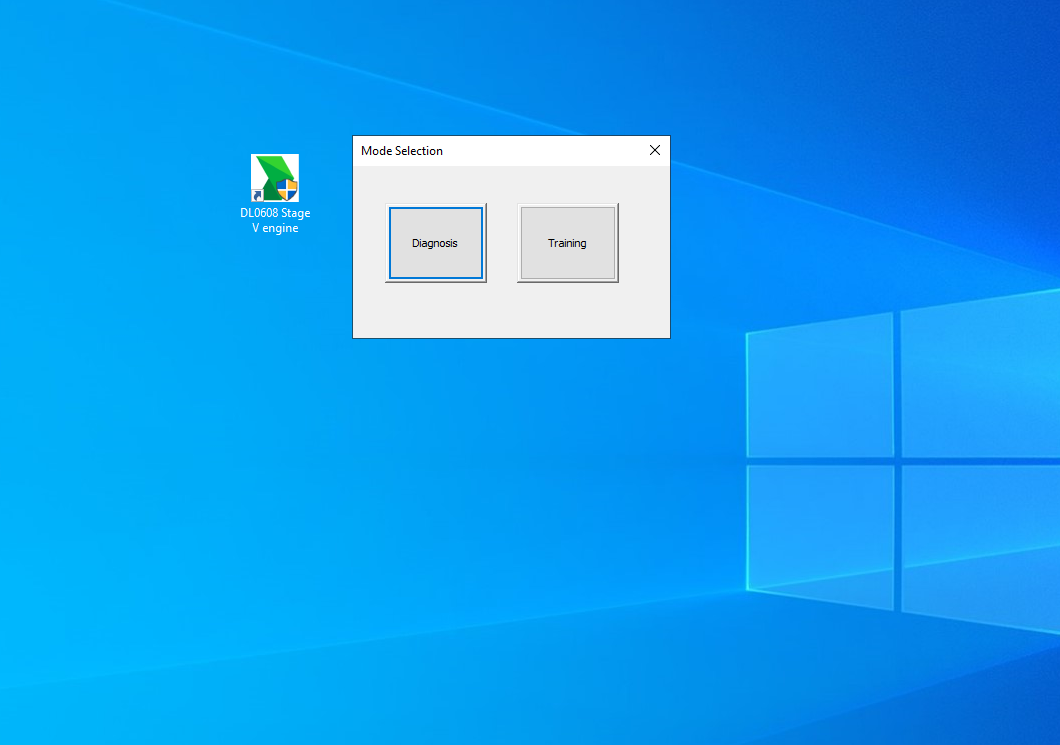The height and width of the screenshot is (745, 1060).
Task: Click empty desktop left of the DL0608 icon
Action: click(150, 190)
